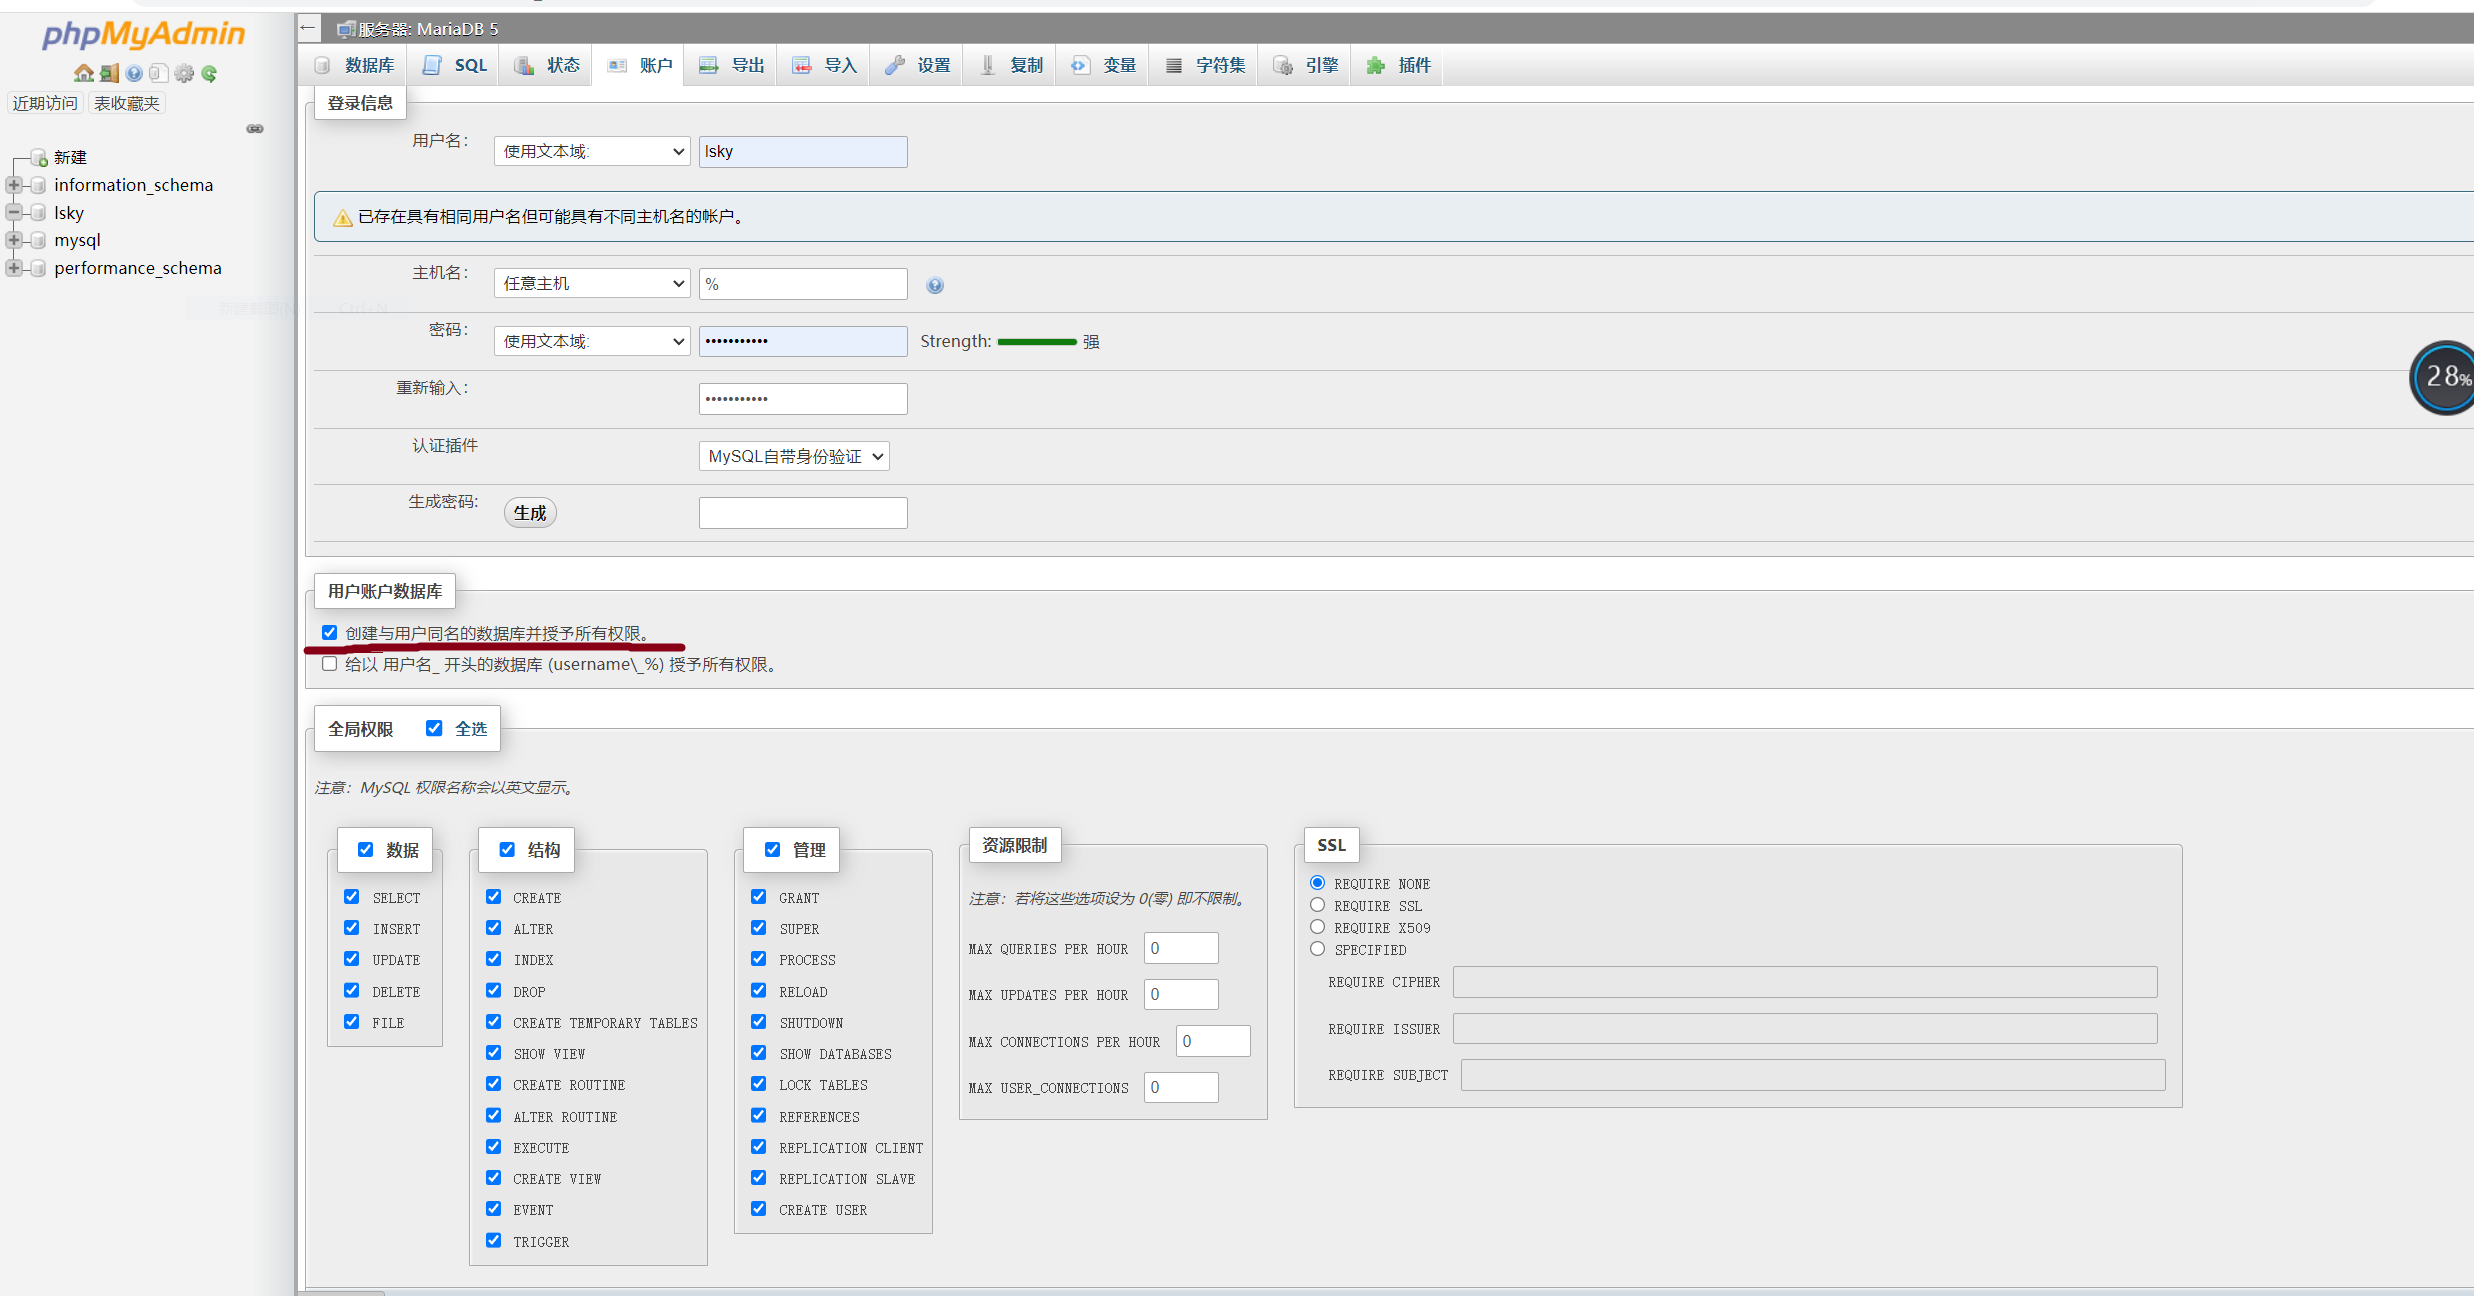Select the REQUIRE SSL radio button
This screenshot has height=1296, width=2474.
[1317, 905]
